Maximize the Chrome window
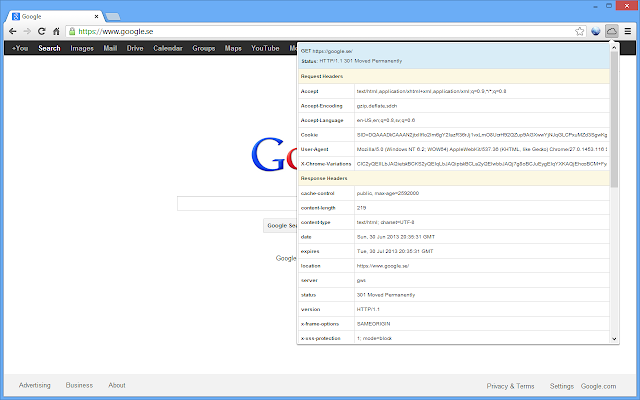 [x=609, y=6]
